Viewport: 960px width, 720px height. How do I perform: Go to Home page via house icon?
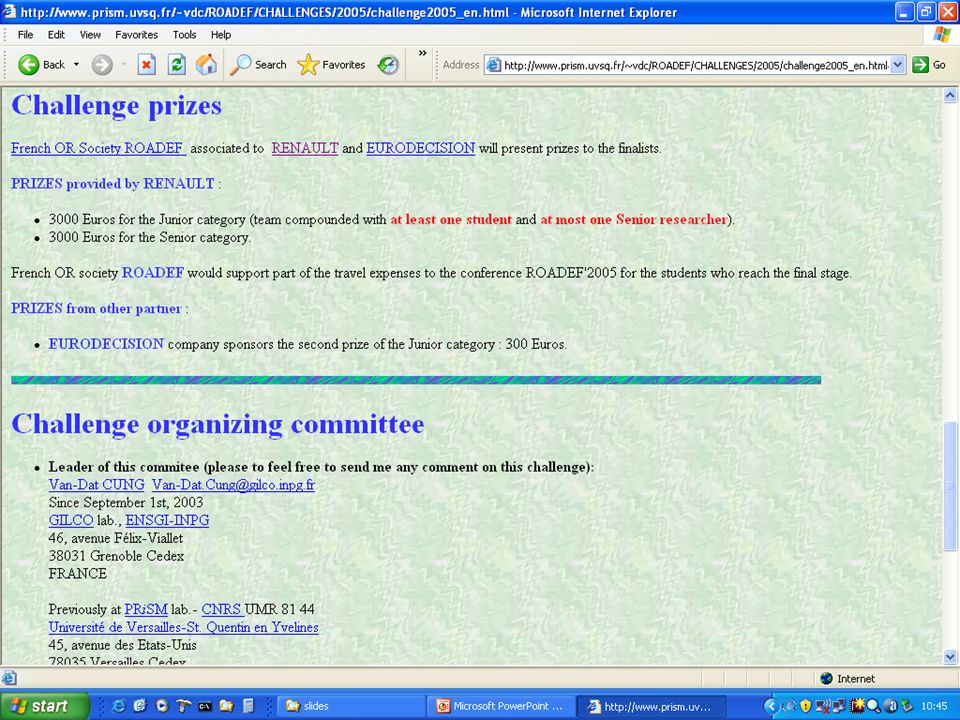[206, 64]
